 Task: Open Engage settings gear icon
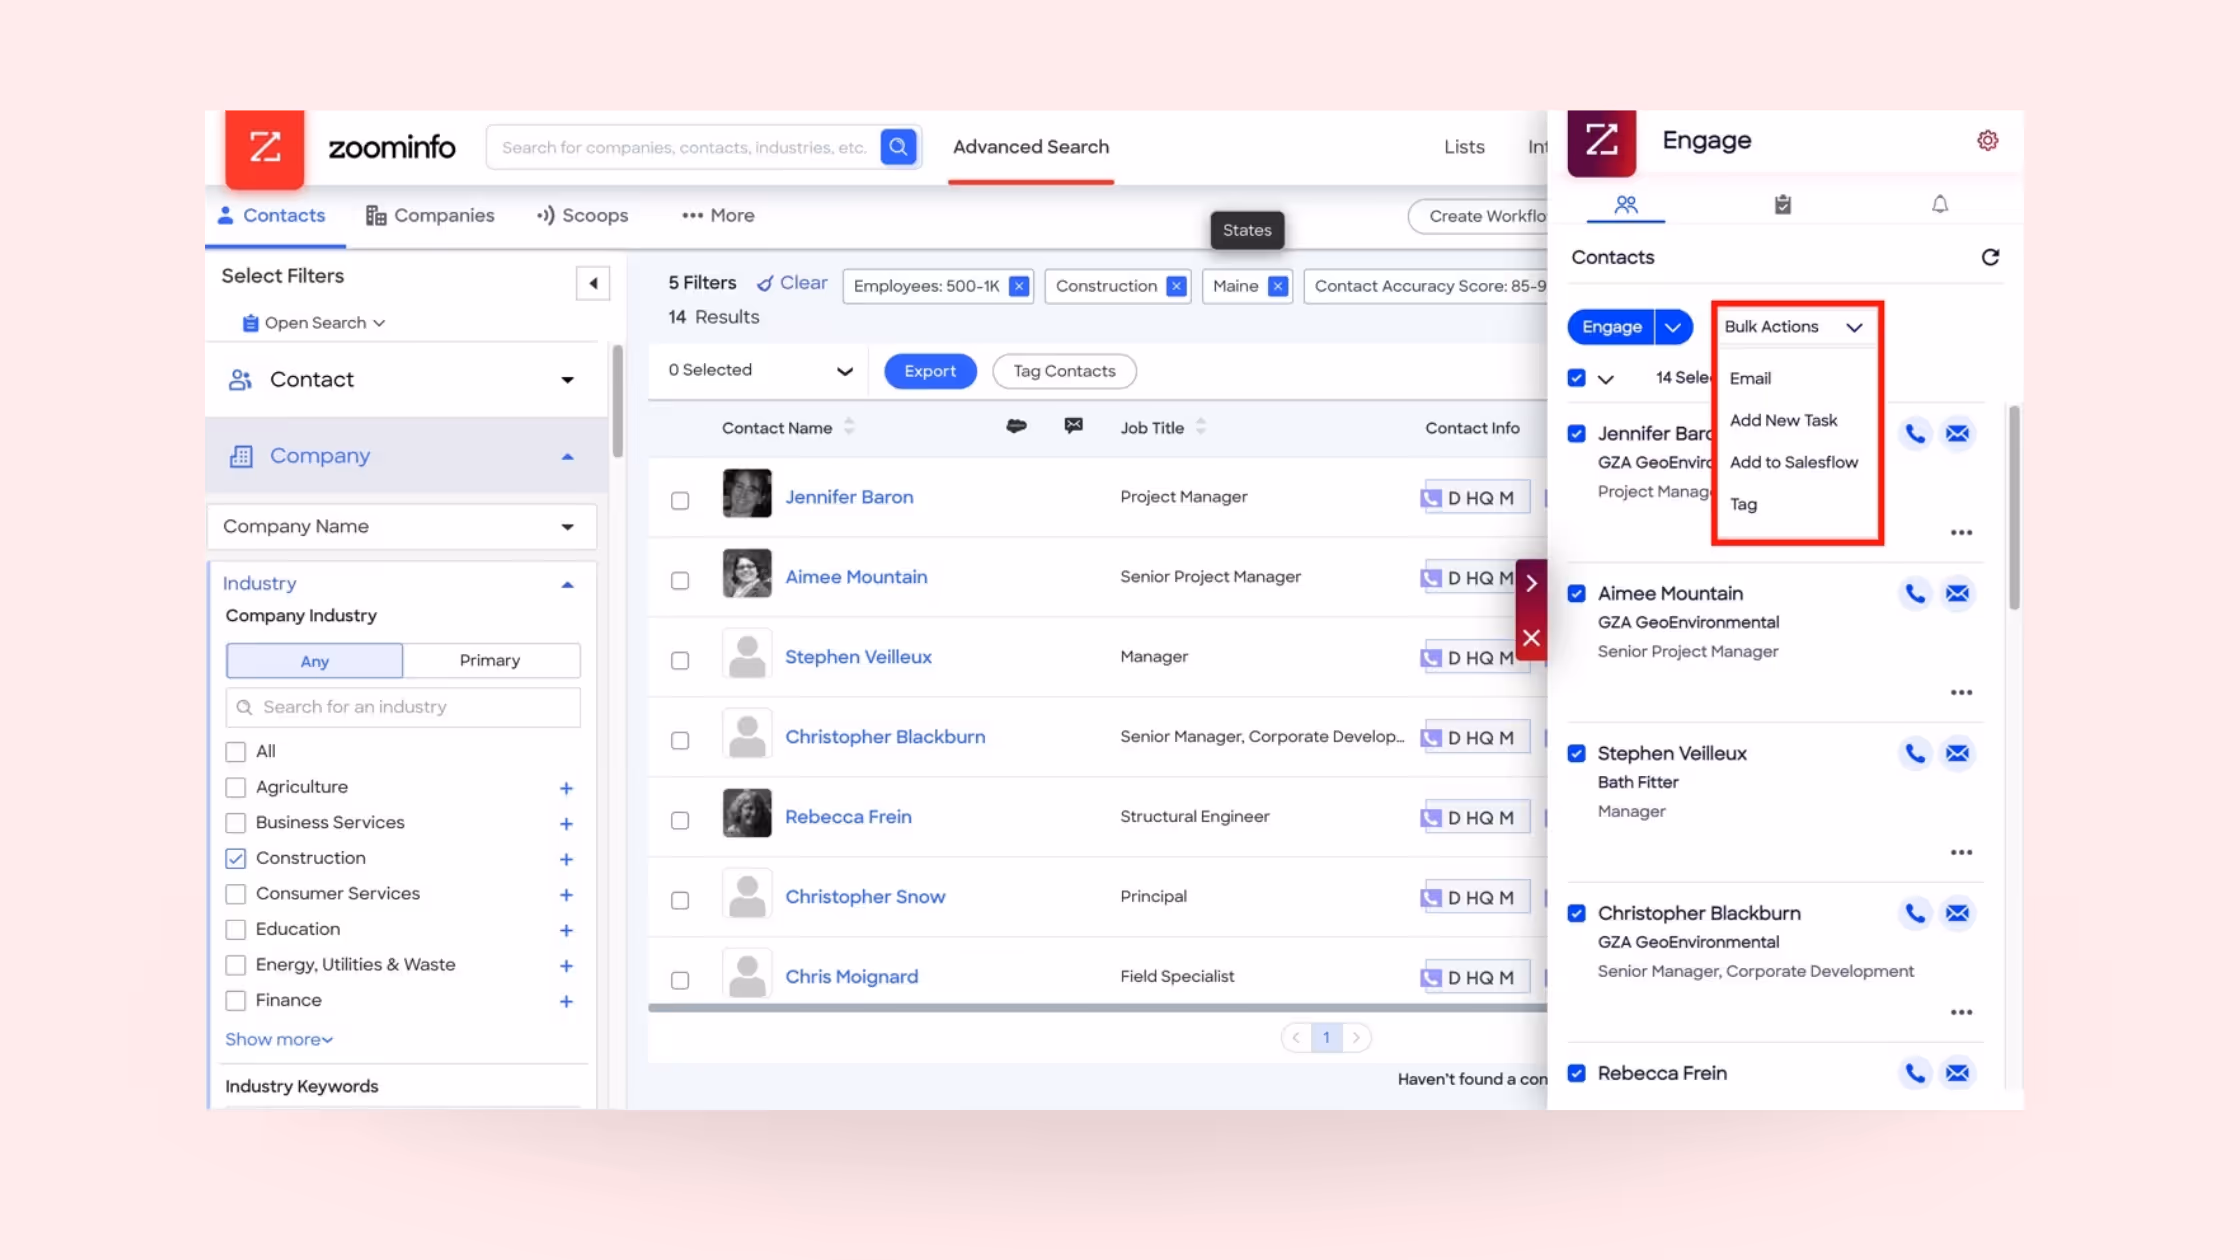(1987, 141)
